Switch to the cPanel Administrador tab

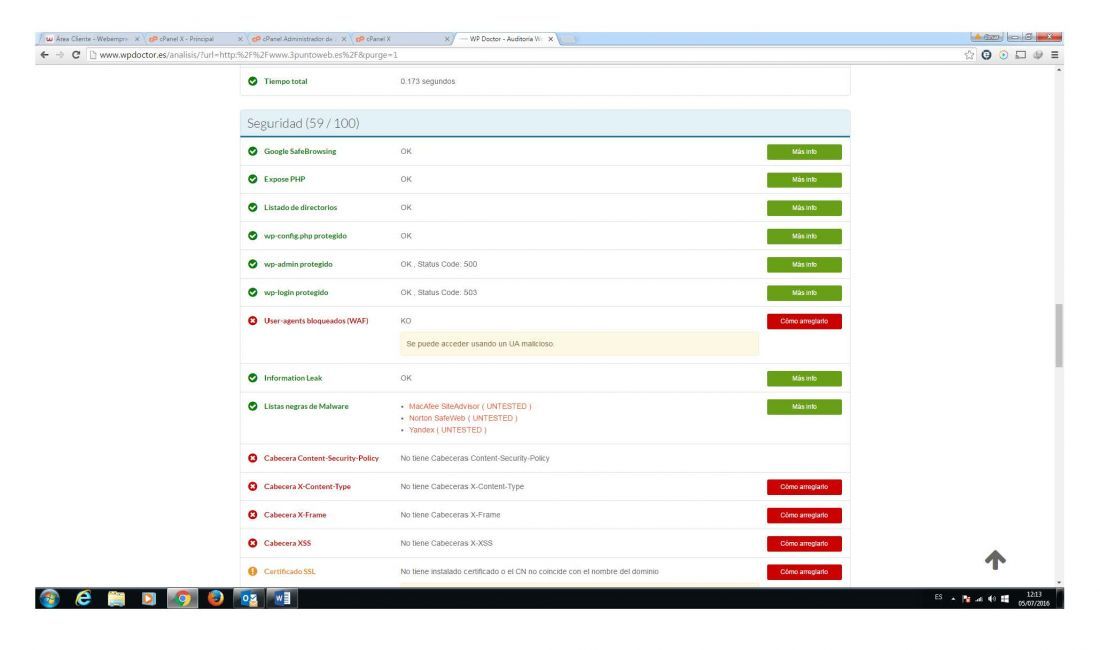[x=298, y=39]
